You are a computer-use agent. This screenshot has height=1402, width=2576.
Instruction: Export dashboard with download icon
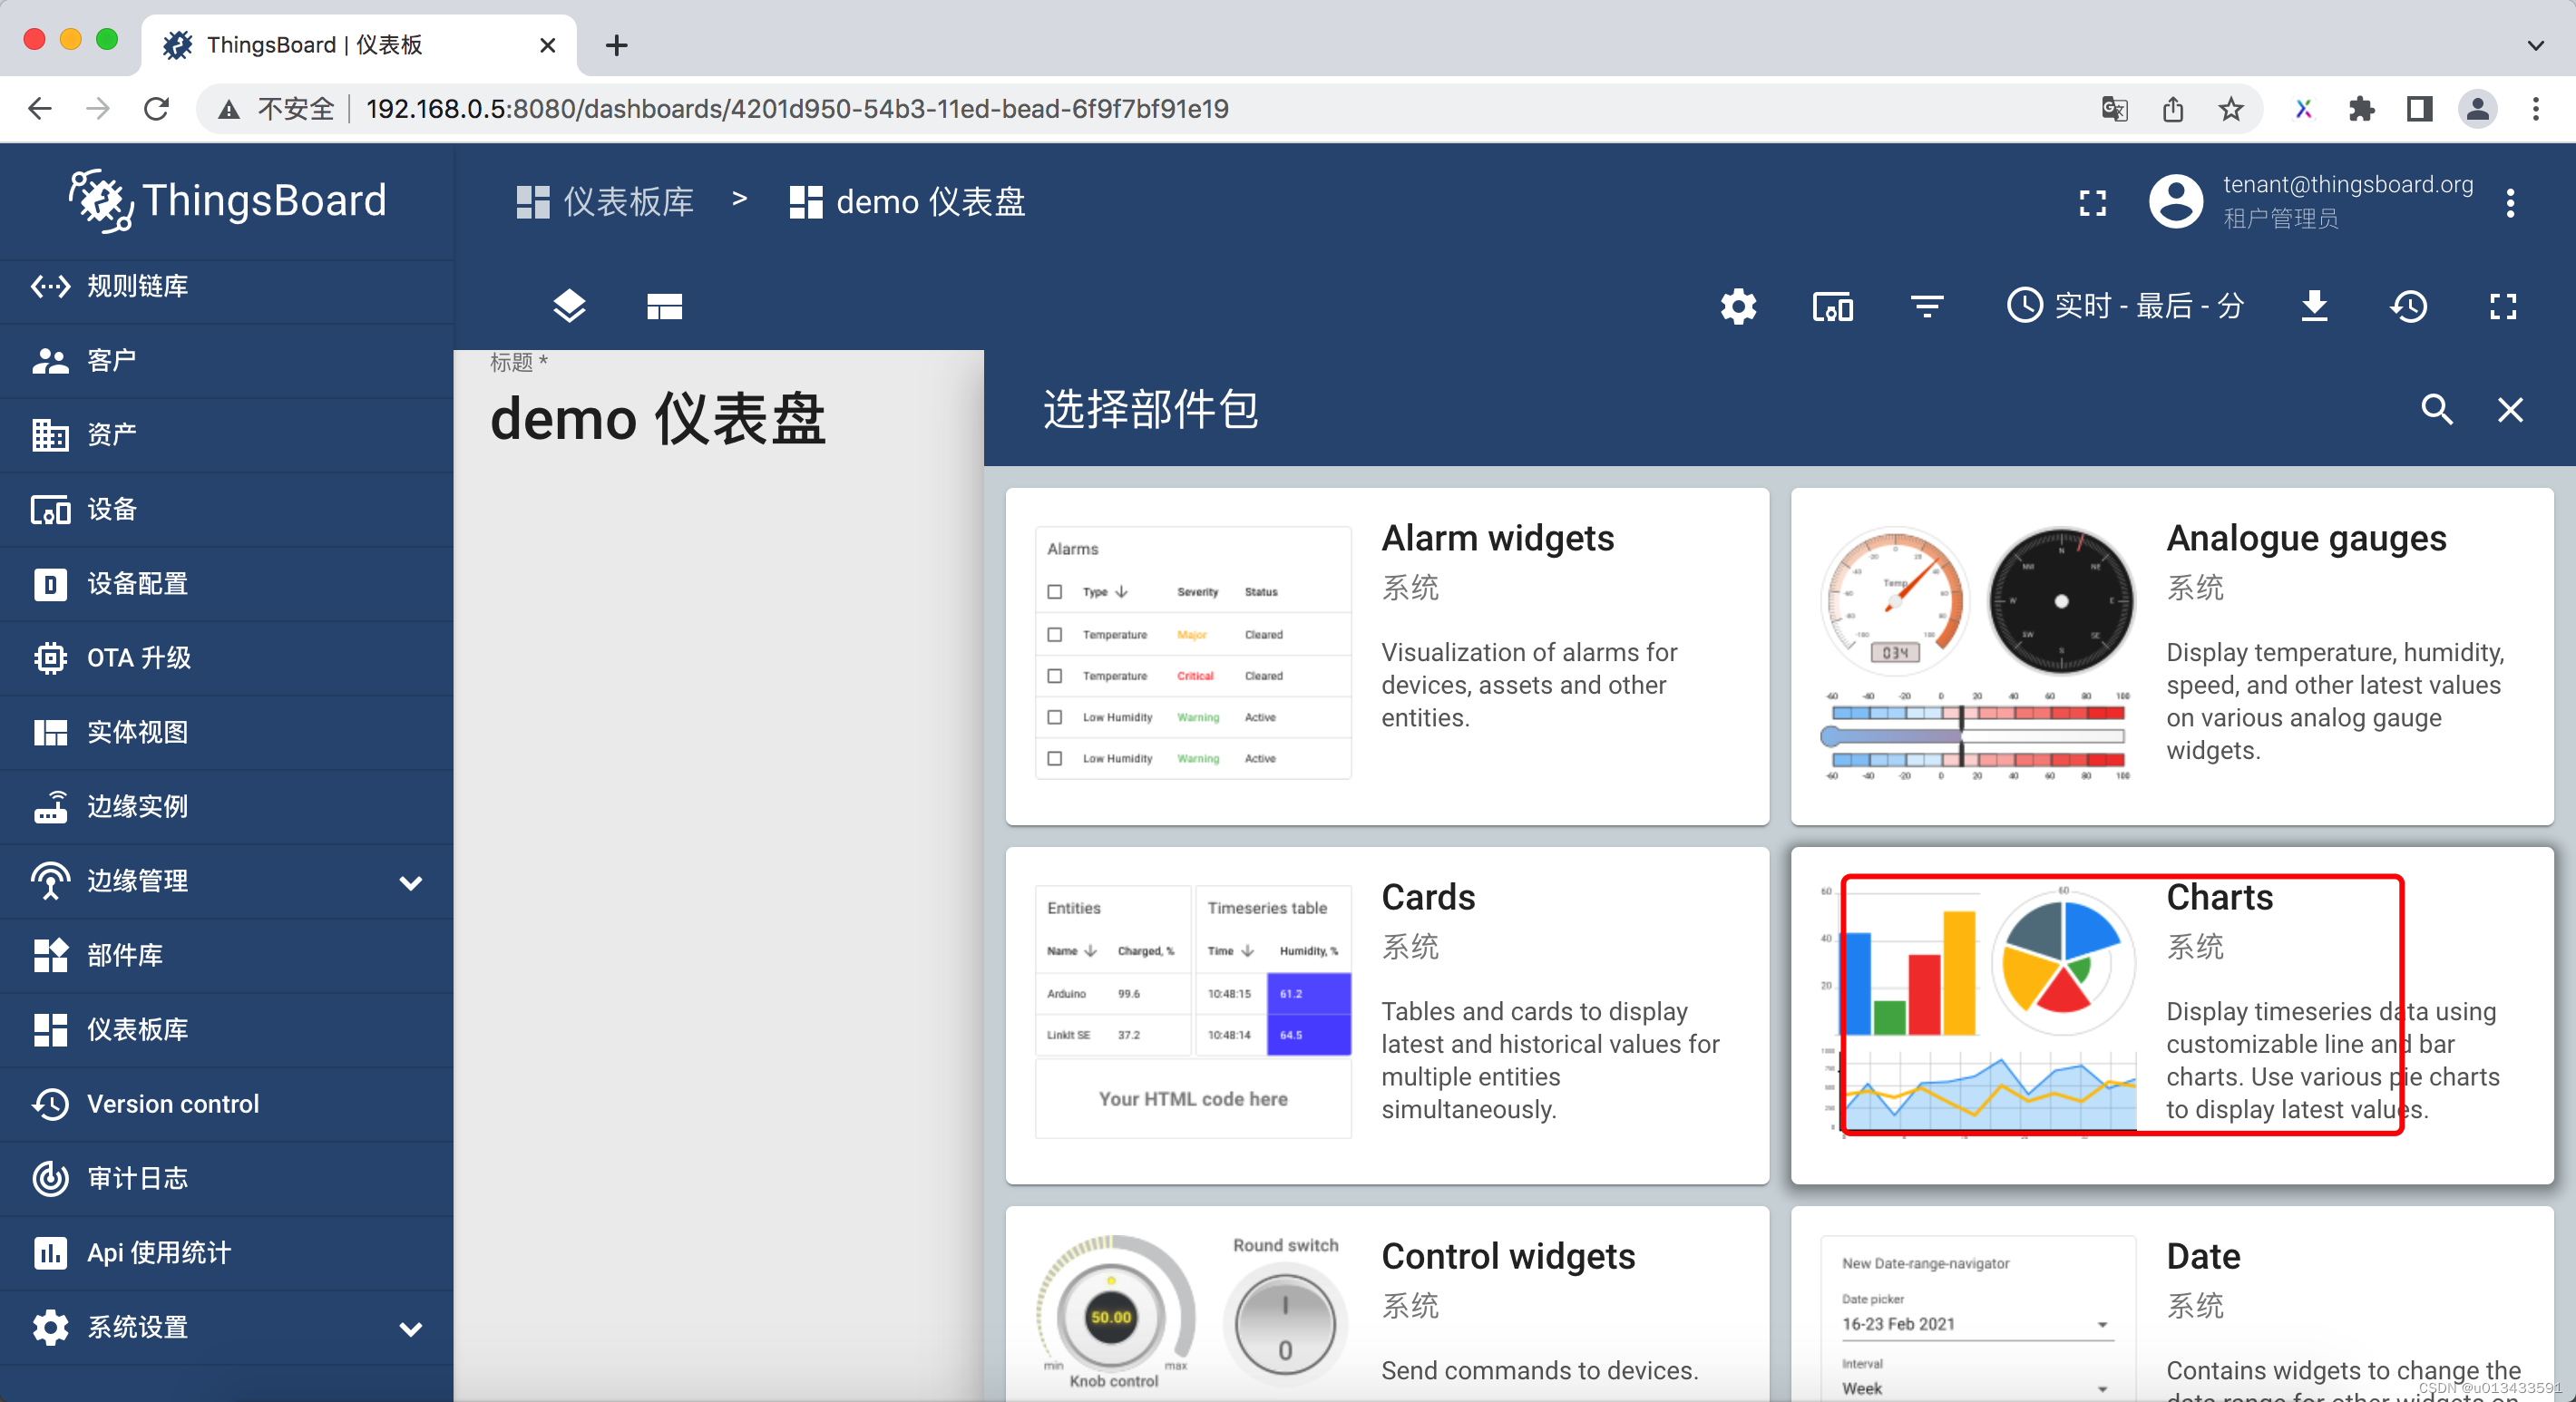[x=2314, y=306]
